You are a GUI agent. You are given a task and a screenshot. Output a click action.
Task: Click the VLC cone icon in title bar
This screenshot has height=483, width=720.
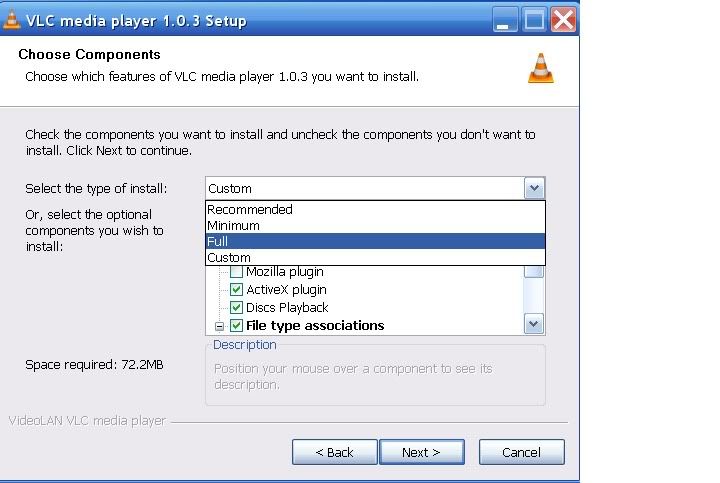point(11,20)
